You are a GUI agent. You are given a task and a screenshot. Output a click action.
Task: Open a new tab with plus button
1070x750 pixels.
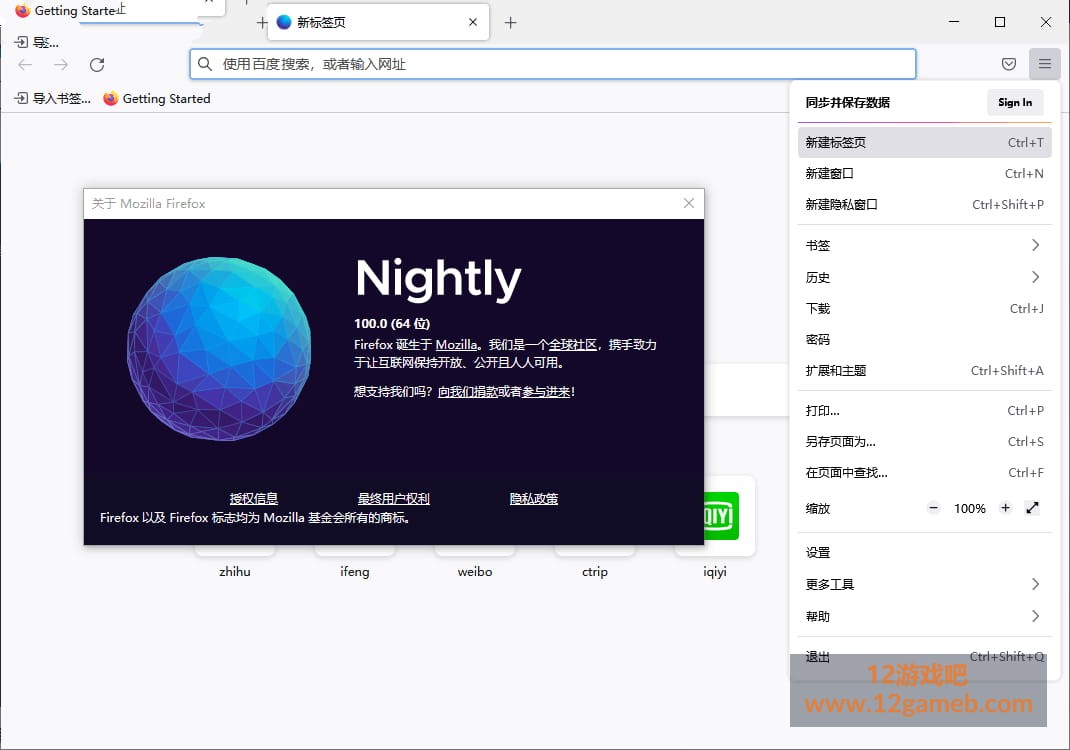click(x=510, y=23)
